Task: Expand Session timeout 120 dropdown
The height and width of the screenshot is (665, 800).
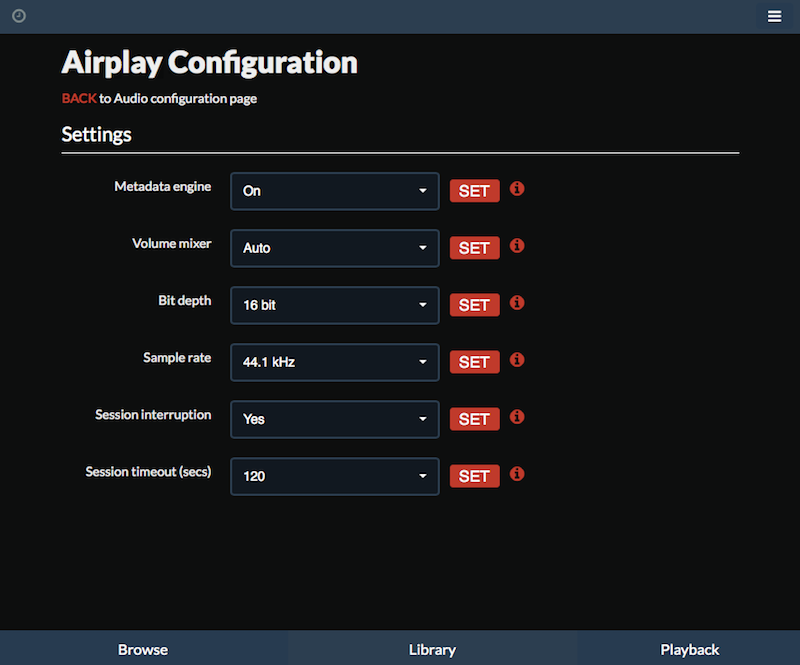Action: click(335, 477)
